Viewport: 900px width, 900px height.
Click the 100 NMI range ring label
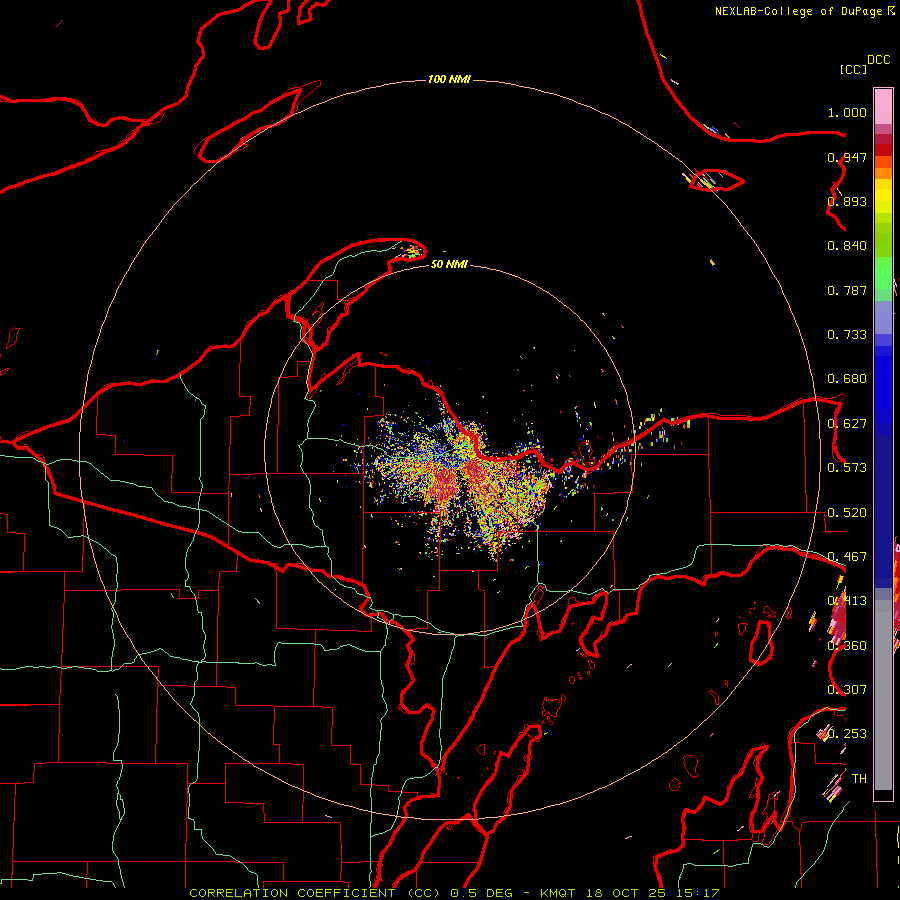point(449,79)
